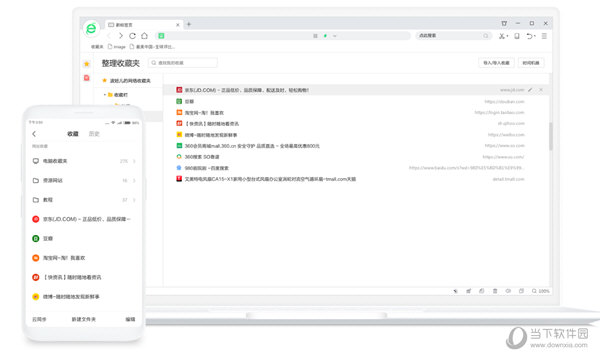Screen dimensions: 600x360
Task: Edit the JD.COM bookmark with pencil icon
Action: 530,90
